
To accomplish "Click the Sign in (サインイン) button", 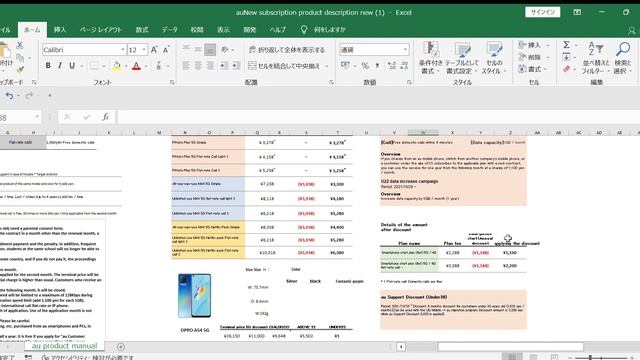I will coord(542,12).
